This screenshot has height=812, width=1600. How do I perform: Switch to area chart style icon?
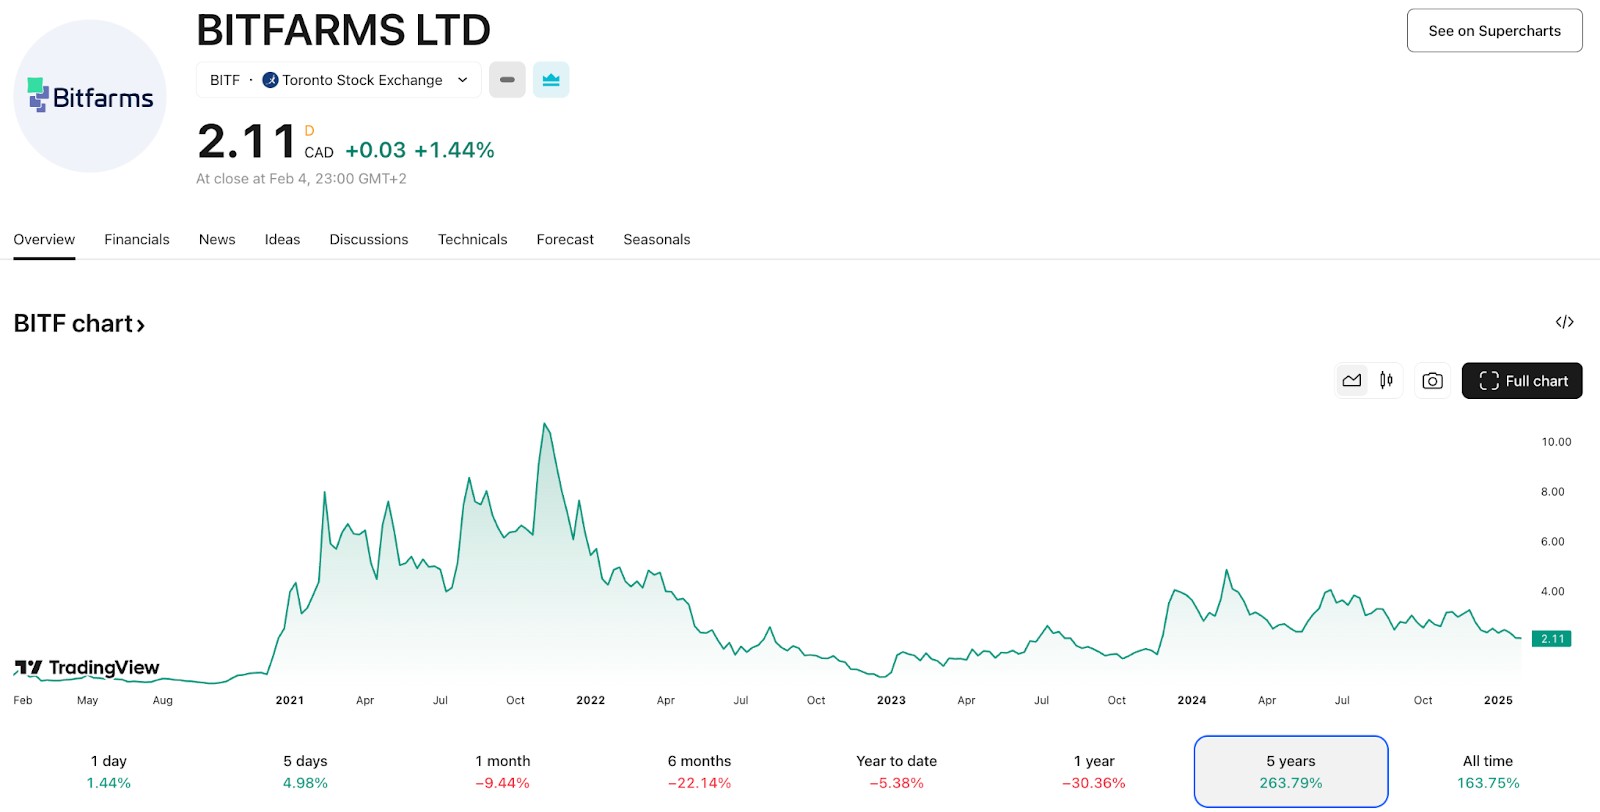1352,381
